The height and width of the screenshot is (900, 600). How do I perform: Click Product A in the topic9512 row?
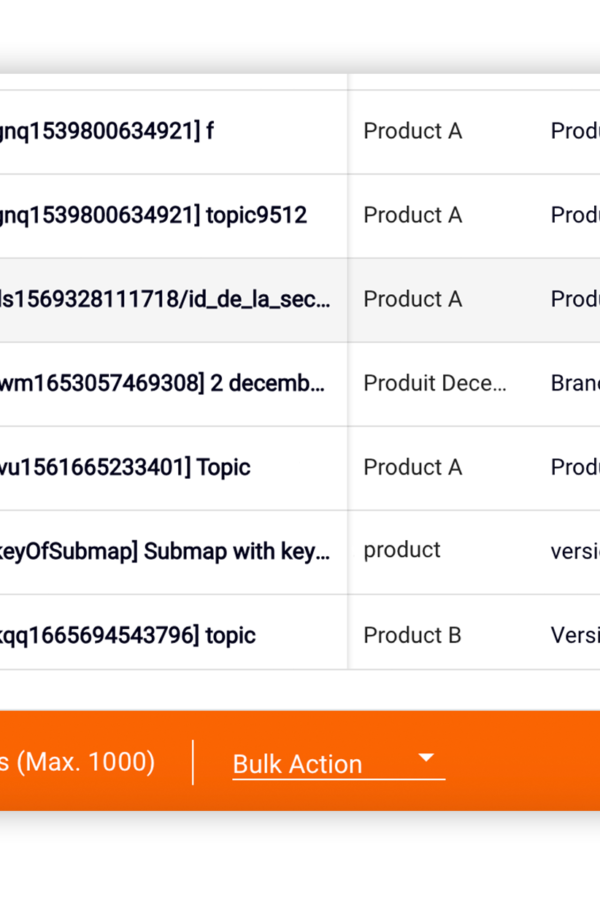[413, 215]
